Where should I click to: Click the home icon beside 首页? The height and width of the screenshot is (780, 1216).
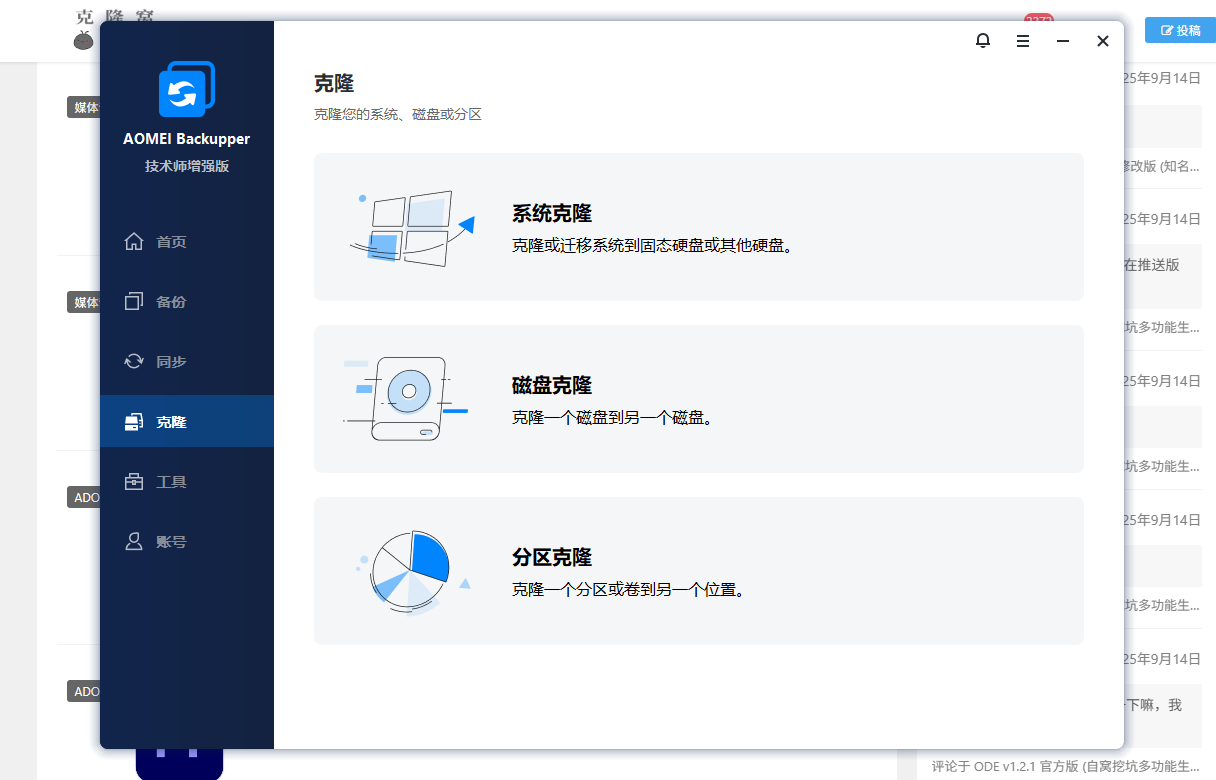click(134, 242)
